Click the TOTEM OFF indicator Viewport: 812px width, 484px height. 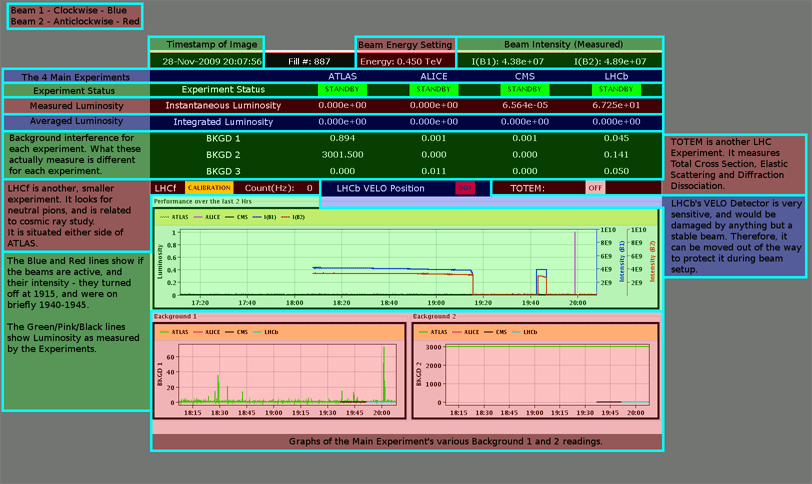595,188
